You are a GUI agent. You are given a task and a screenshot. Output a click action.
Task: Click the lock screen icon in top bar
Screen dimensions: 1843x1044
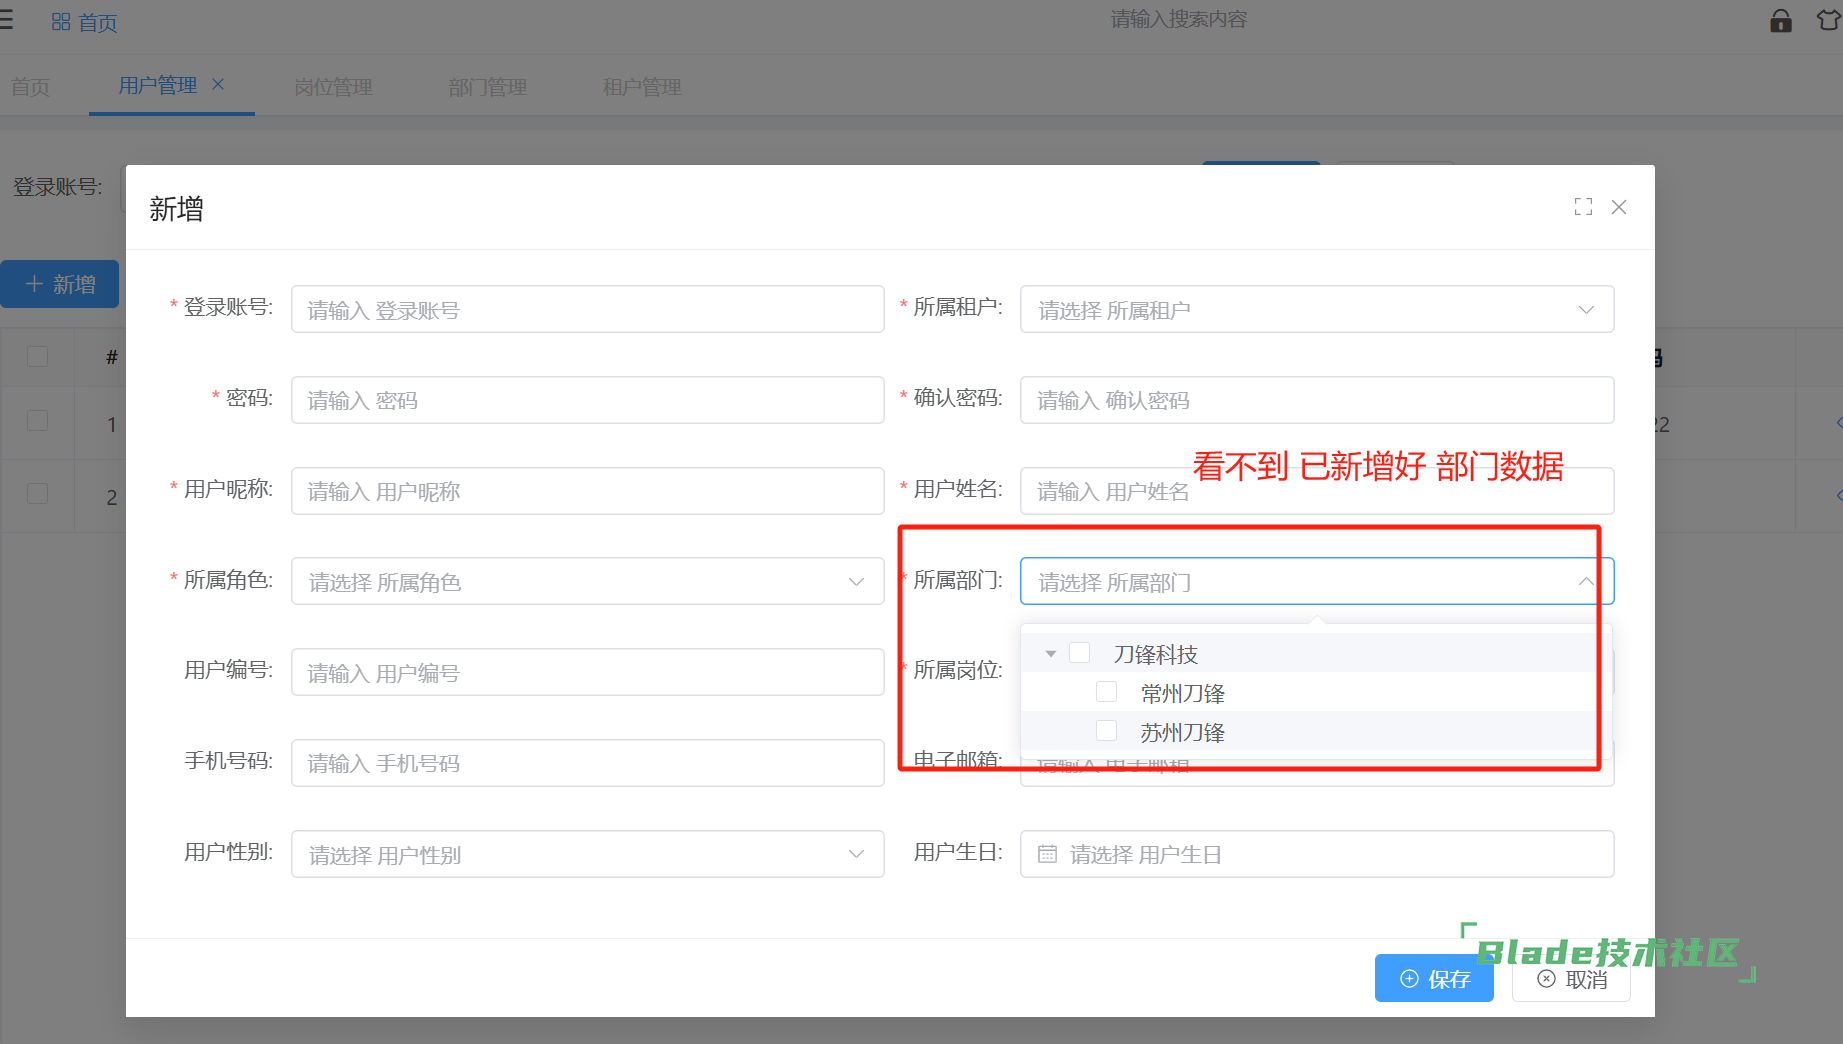pyautogui.click(x=1781, y=20)
